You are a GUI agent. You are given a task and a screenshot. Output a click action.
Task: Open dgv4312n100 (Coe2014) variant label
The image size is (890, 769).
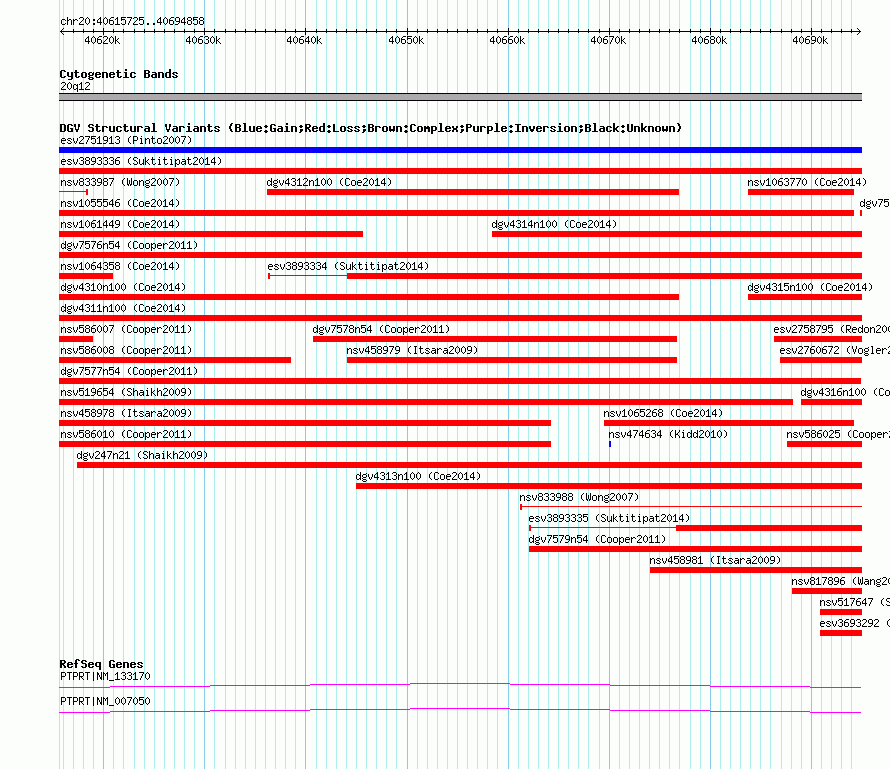[329, 182]
